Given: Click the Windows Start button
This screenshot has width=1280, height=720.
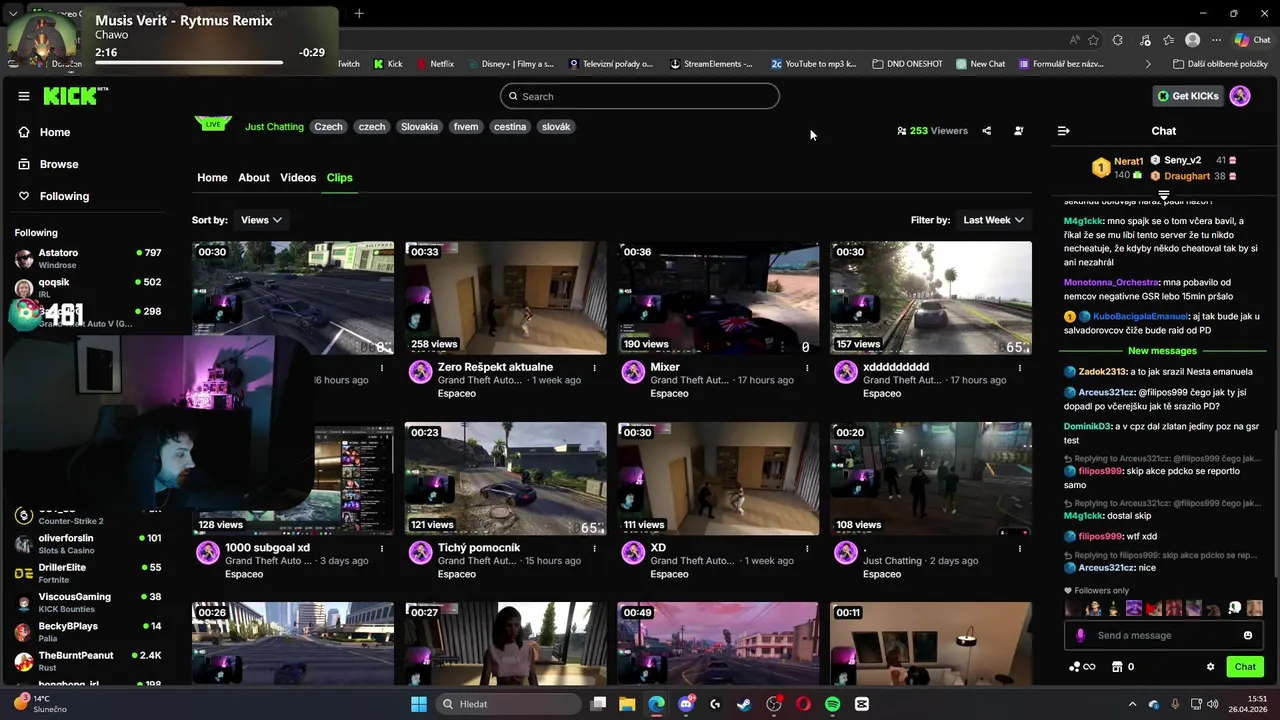Looking at the screenshot, I should [x=419, y=704].
